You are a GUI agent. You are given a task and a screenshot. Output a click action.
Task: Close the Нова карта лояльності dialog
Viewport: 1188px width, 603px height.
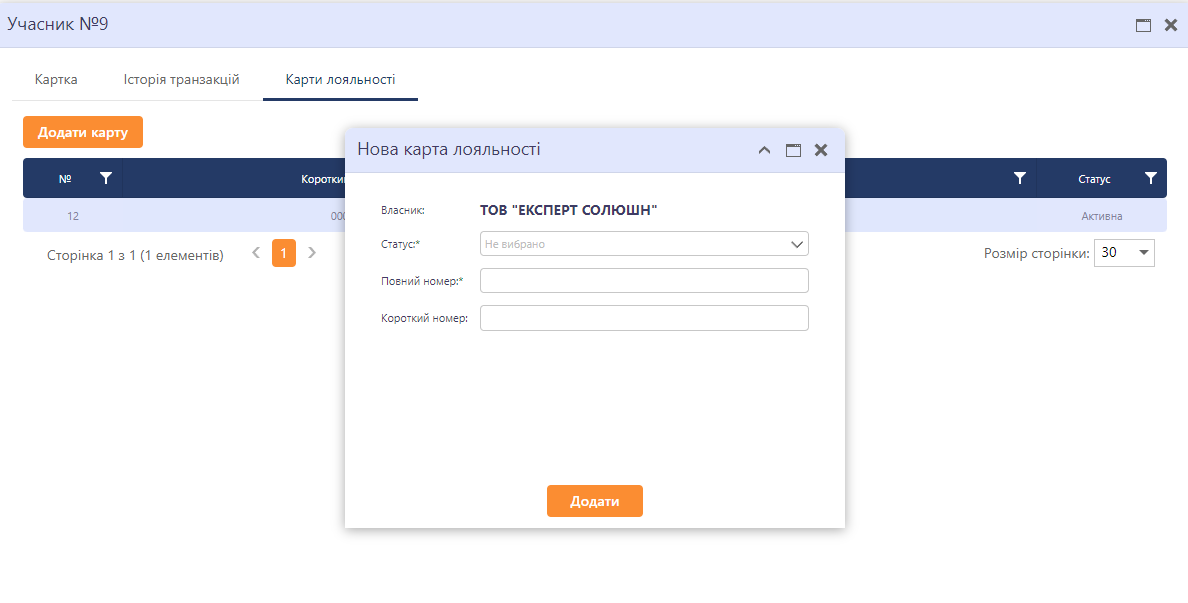point(821,150)
